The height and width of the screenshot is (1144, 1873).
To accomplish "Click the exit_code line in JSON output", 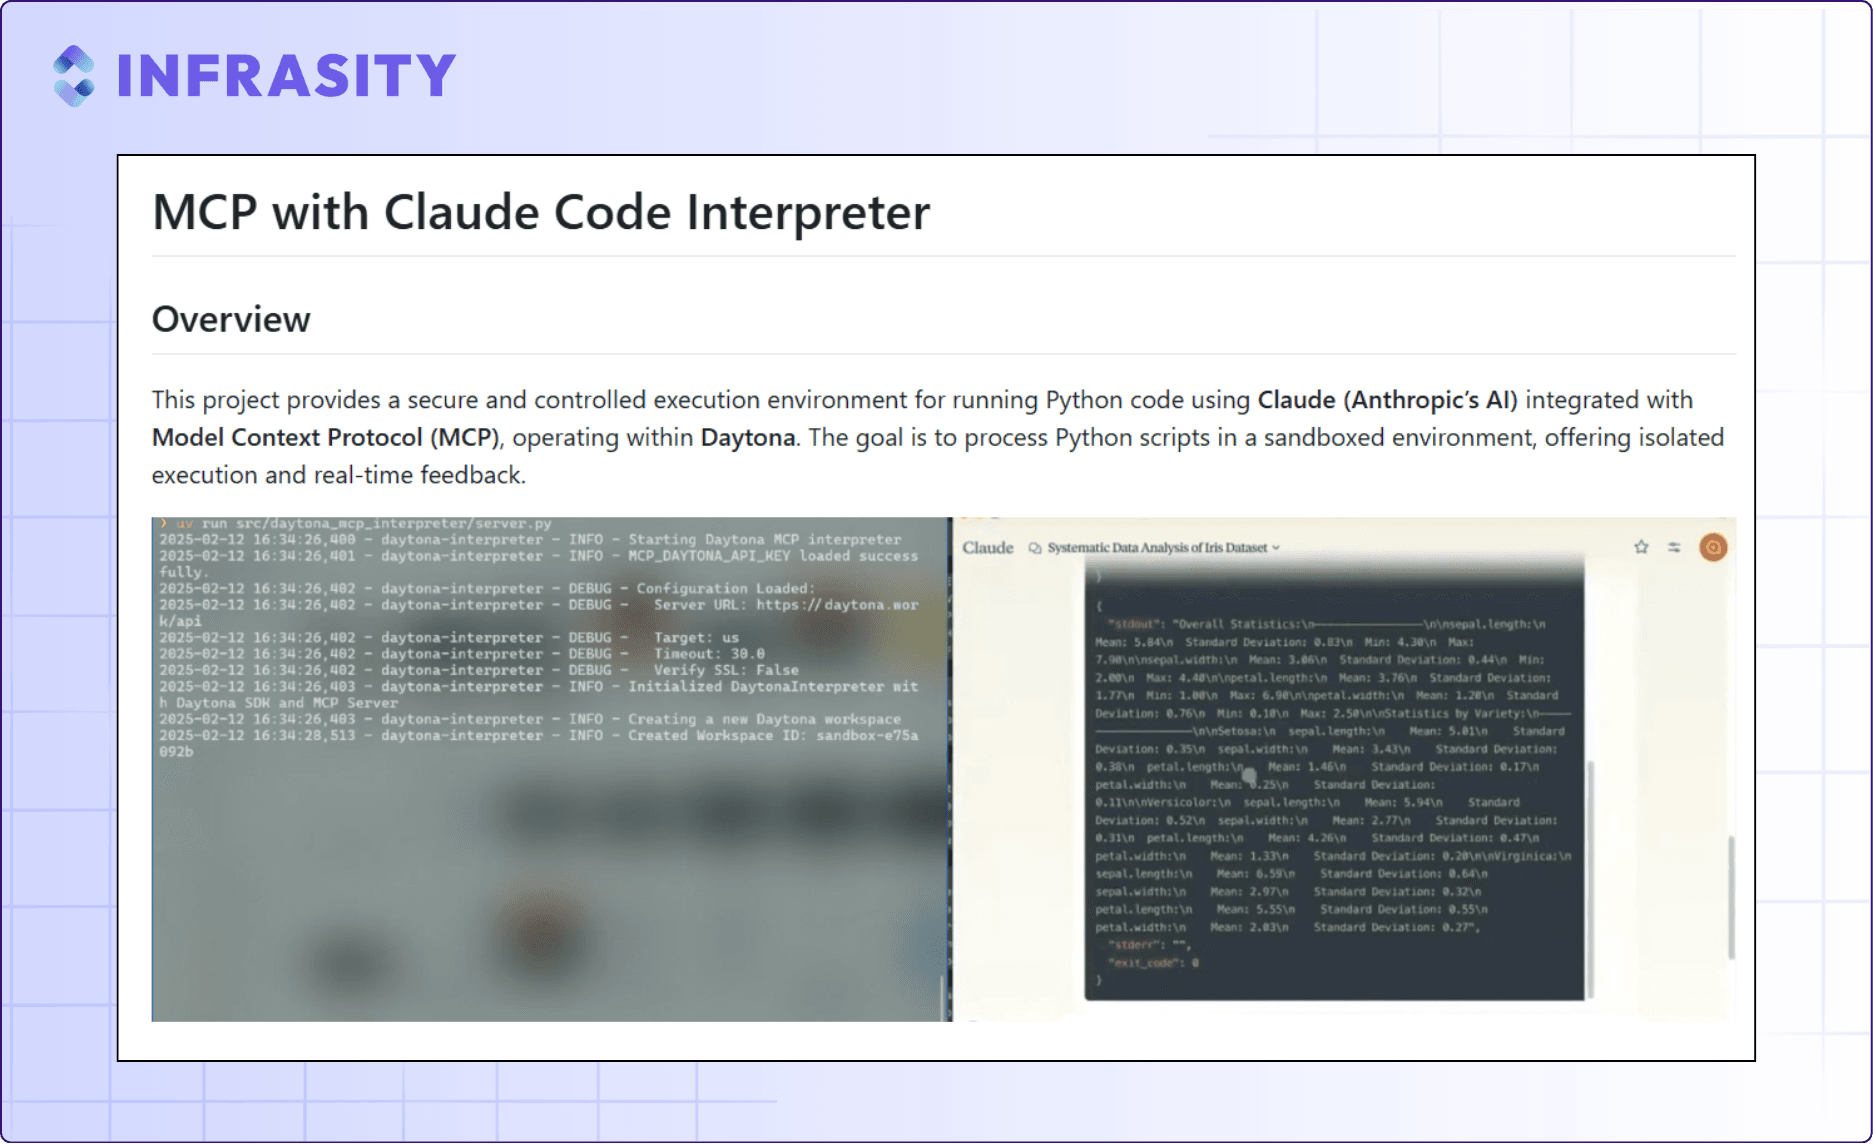I will click(x=1153, y=963).
